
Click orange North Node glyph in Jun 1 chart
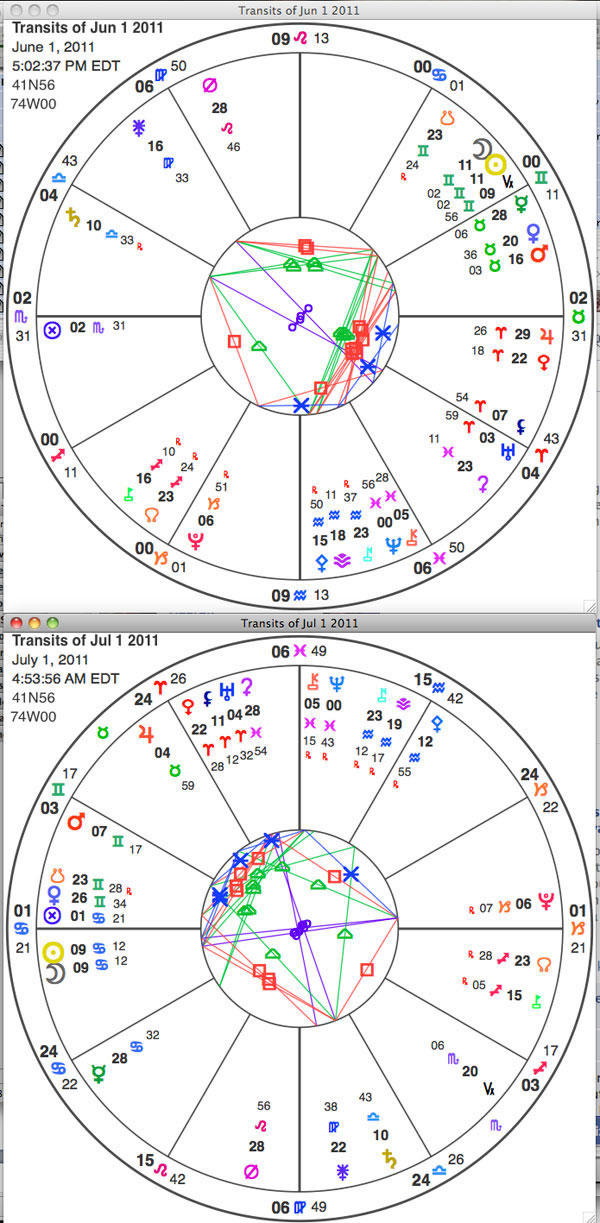click(x=151, y=515)
